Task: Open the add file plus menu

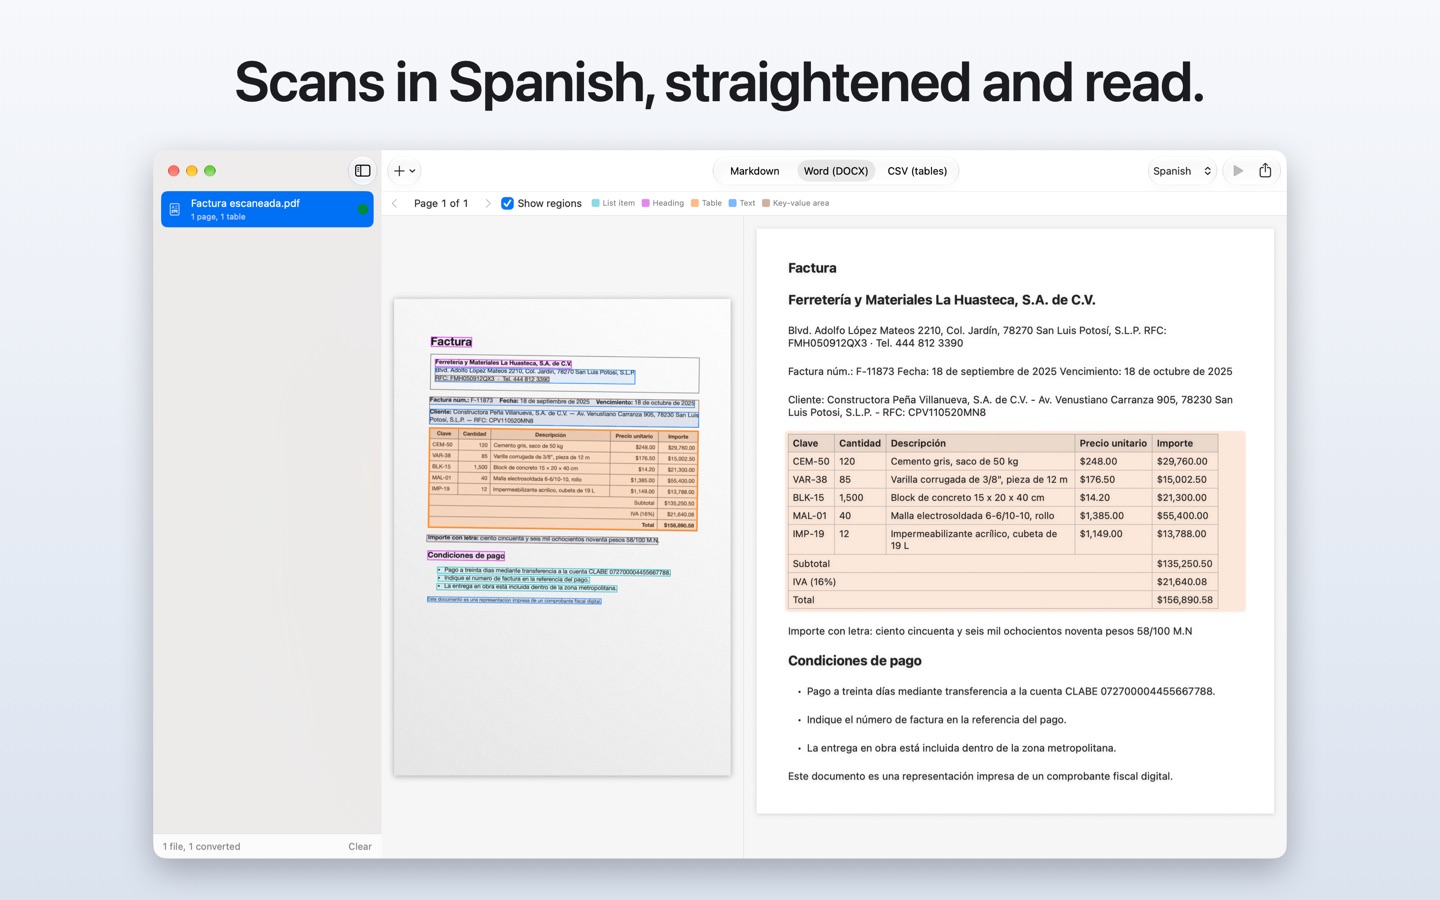Action: point(404,171)
